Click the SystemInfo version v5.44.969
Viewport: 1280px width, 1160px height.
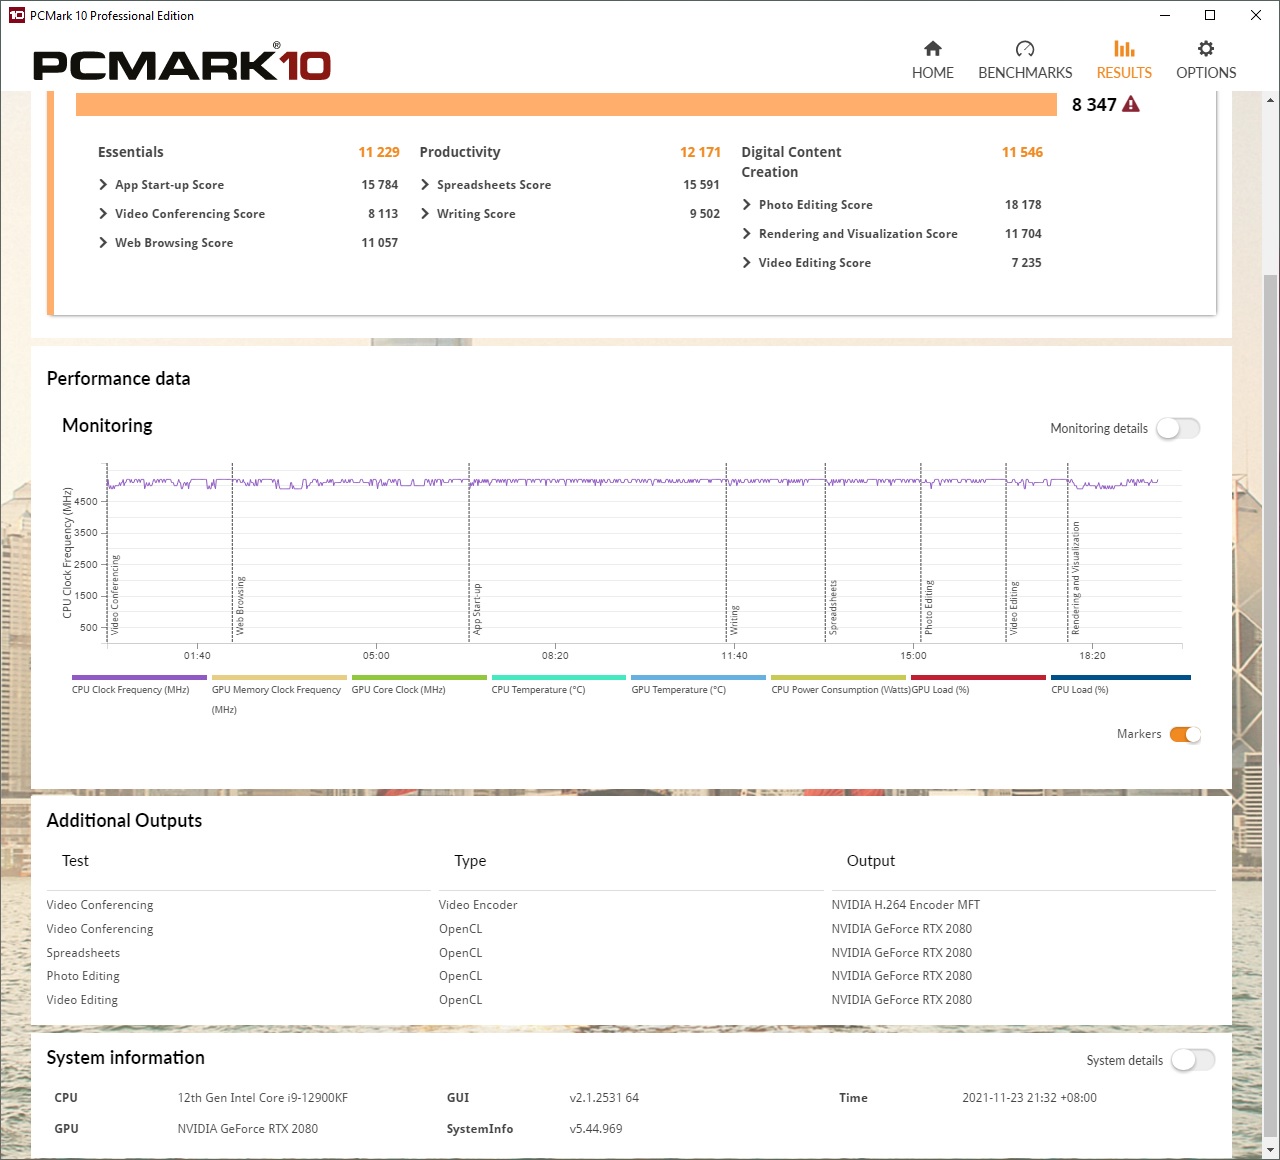596,1129
